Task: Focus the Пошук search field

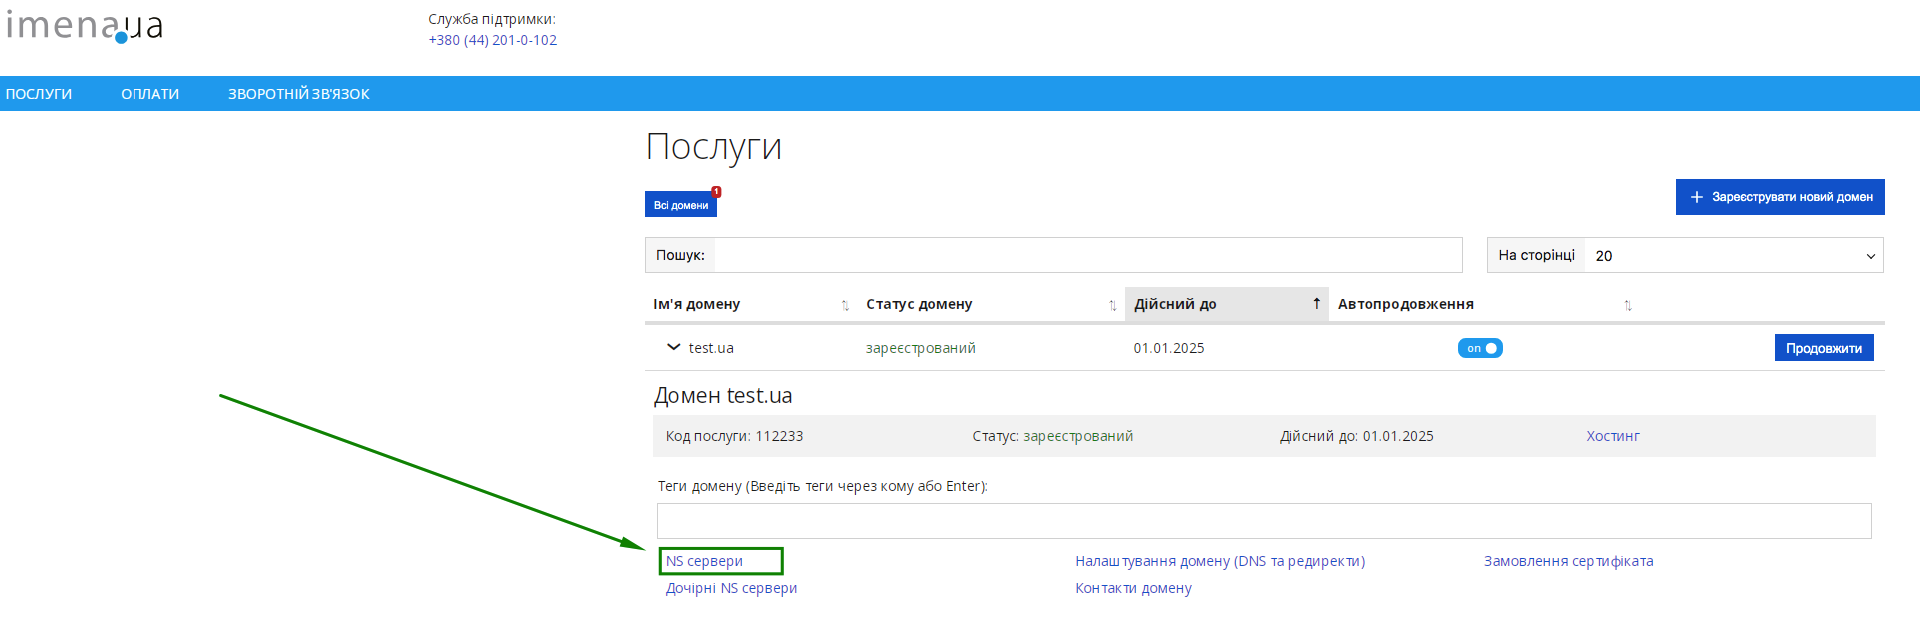Action: pos(1088,255)
